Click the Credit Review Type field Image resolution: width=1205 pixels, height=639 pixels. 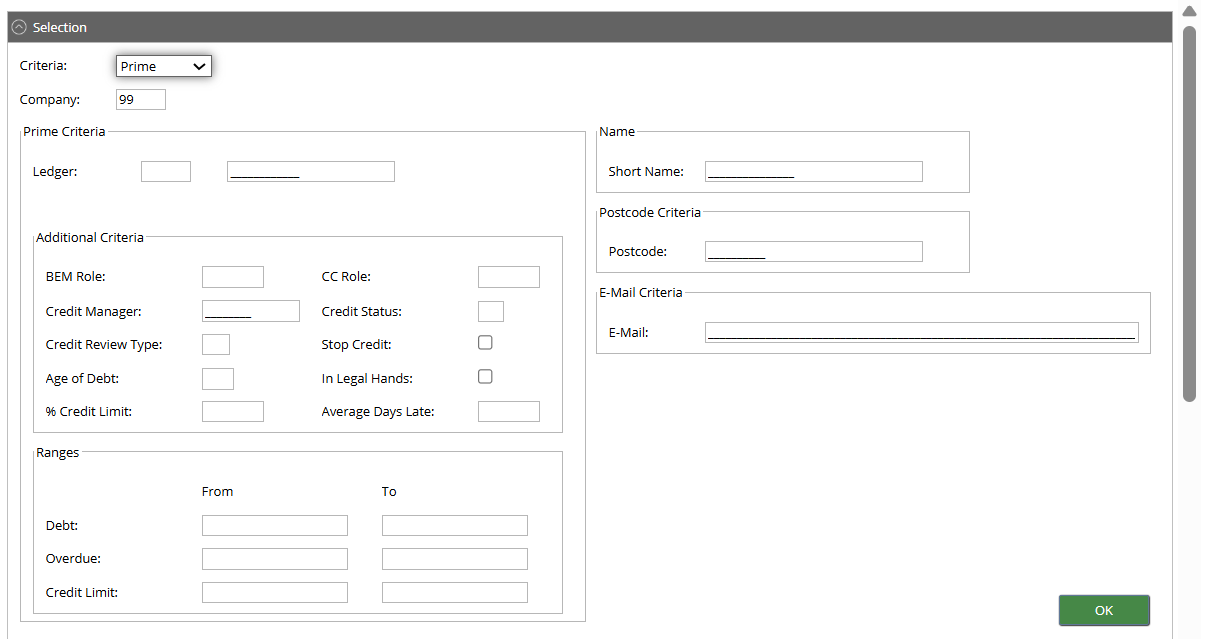coord(216,344)
